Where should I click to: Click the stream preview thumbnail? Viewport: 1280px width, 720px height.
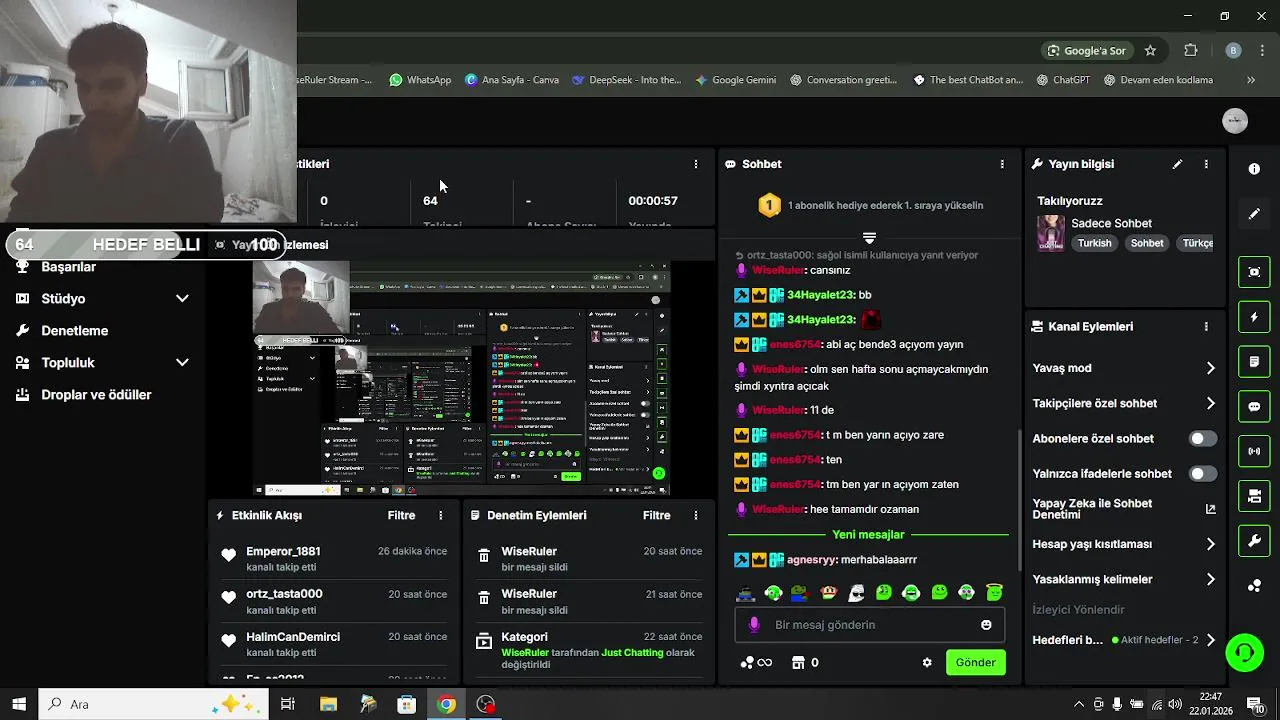tap(461, 379)
